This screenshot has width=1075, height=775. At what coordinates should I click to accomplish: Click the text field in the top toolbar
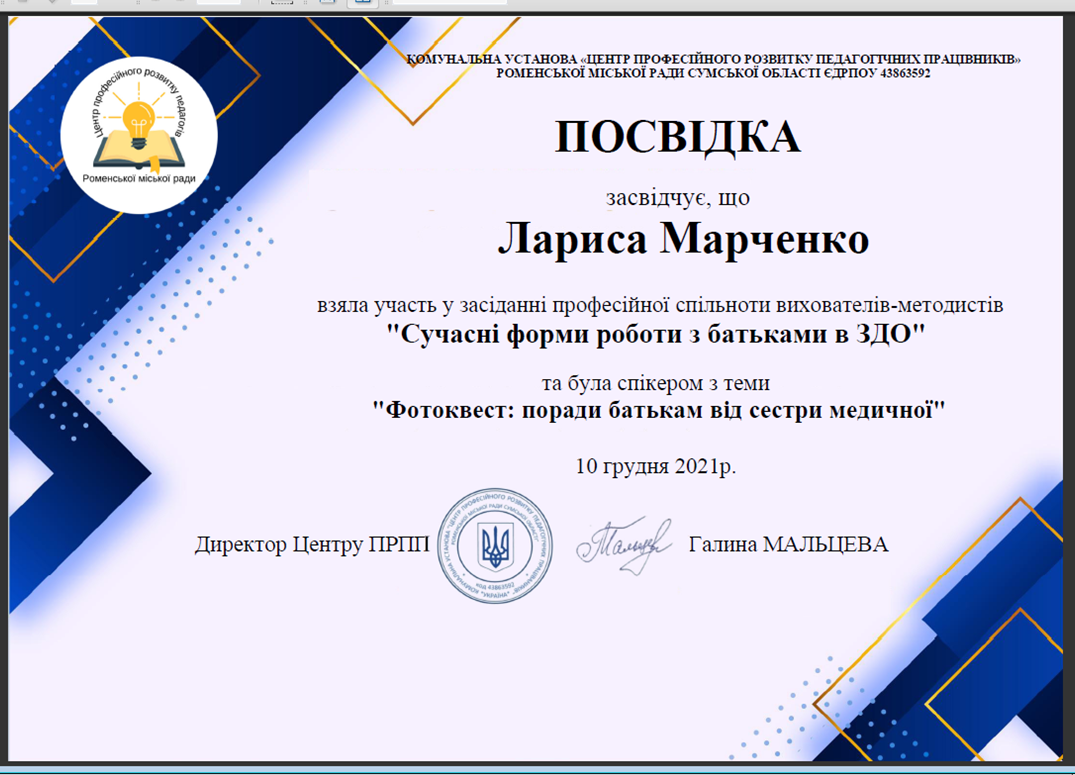click(x=450, y=2)
